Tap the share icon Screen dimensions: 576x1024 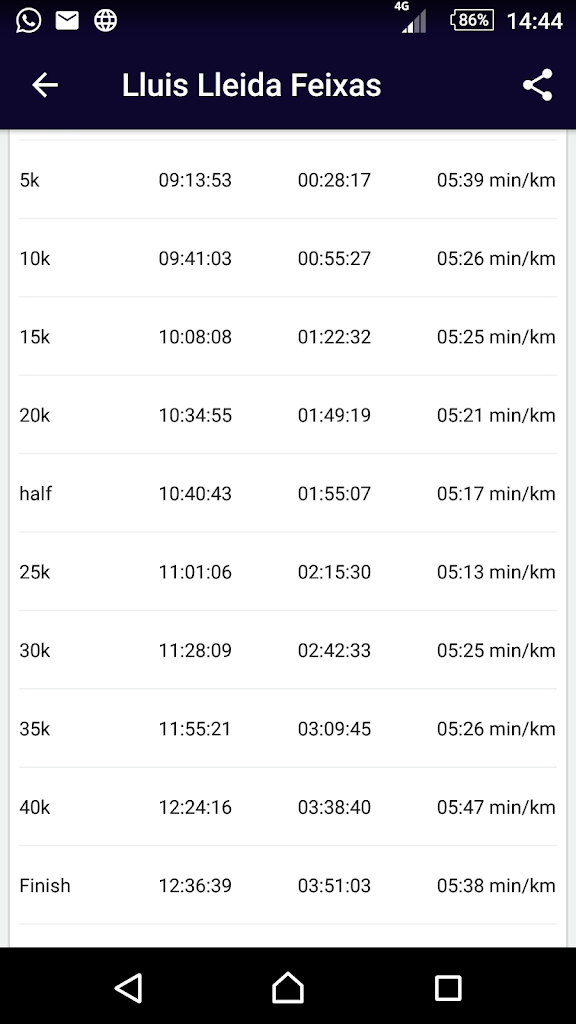(537, 85)
